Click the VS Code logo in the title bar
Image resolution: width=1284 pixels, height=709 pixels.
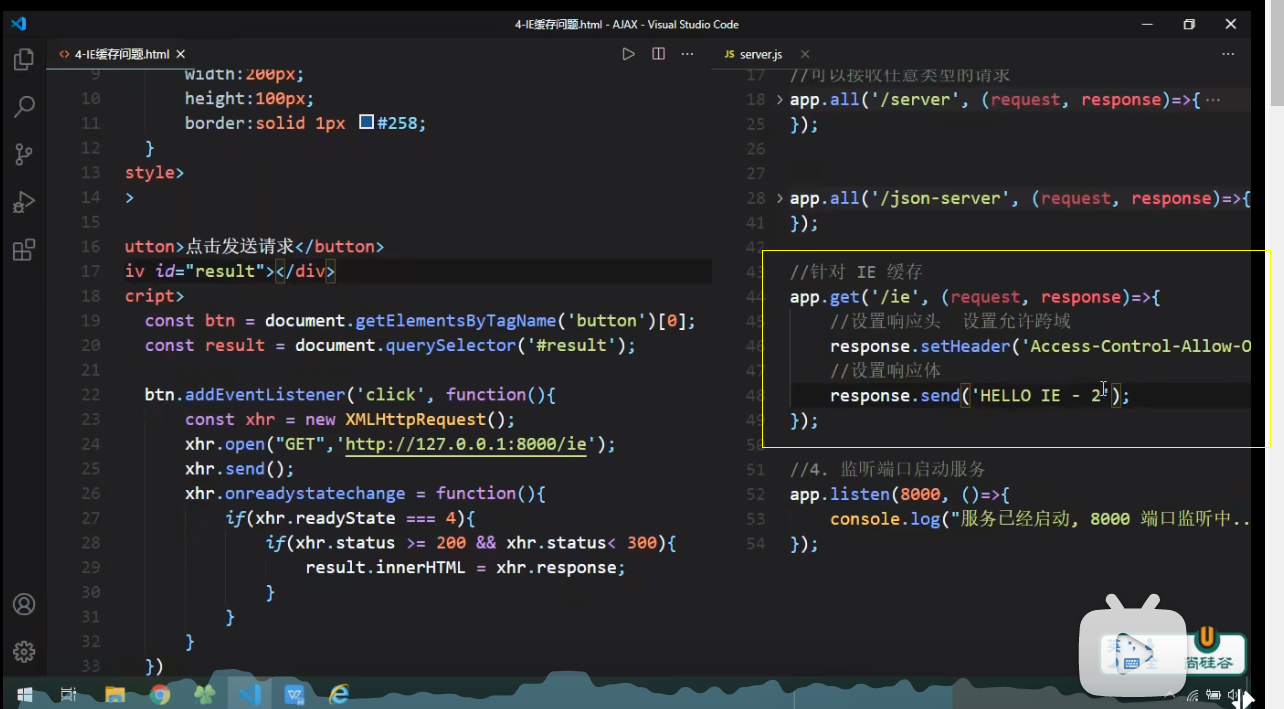[x=20, y=23]
